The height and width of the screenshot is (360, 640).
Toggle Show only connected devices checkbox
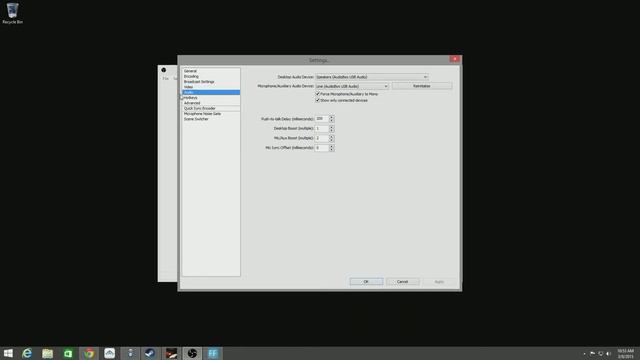click(318, 100)
